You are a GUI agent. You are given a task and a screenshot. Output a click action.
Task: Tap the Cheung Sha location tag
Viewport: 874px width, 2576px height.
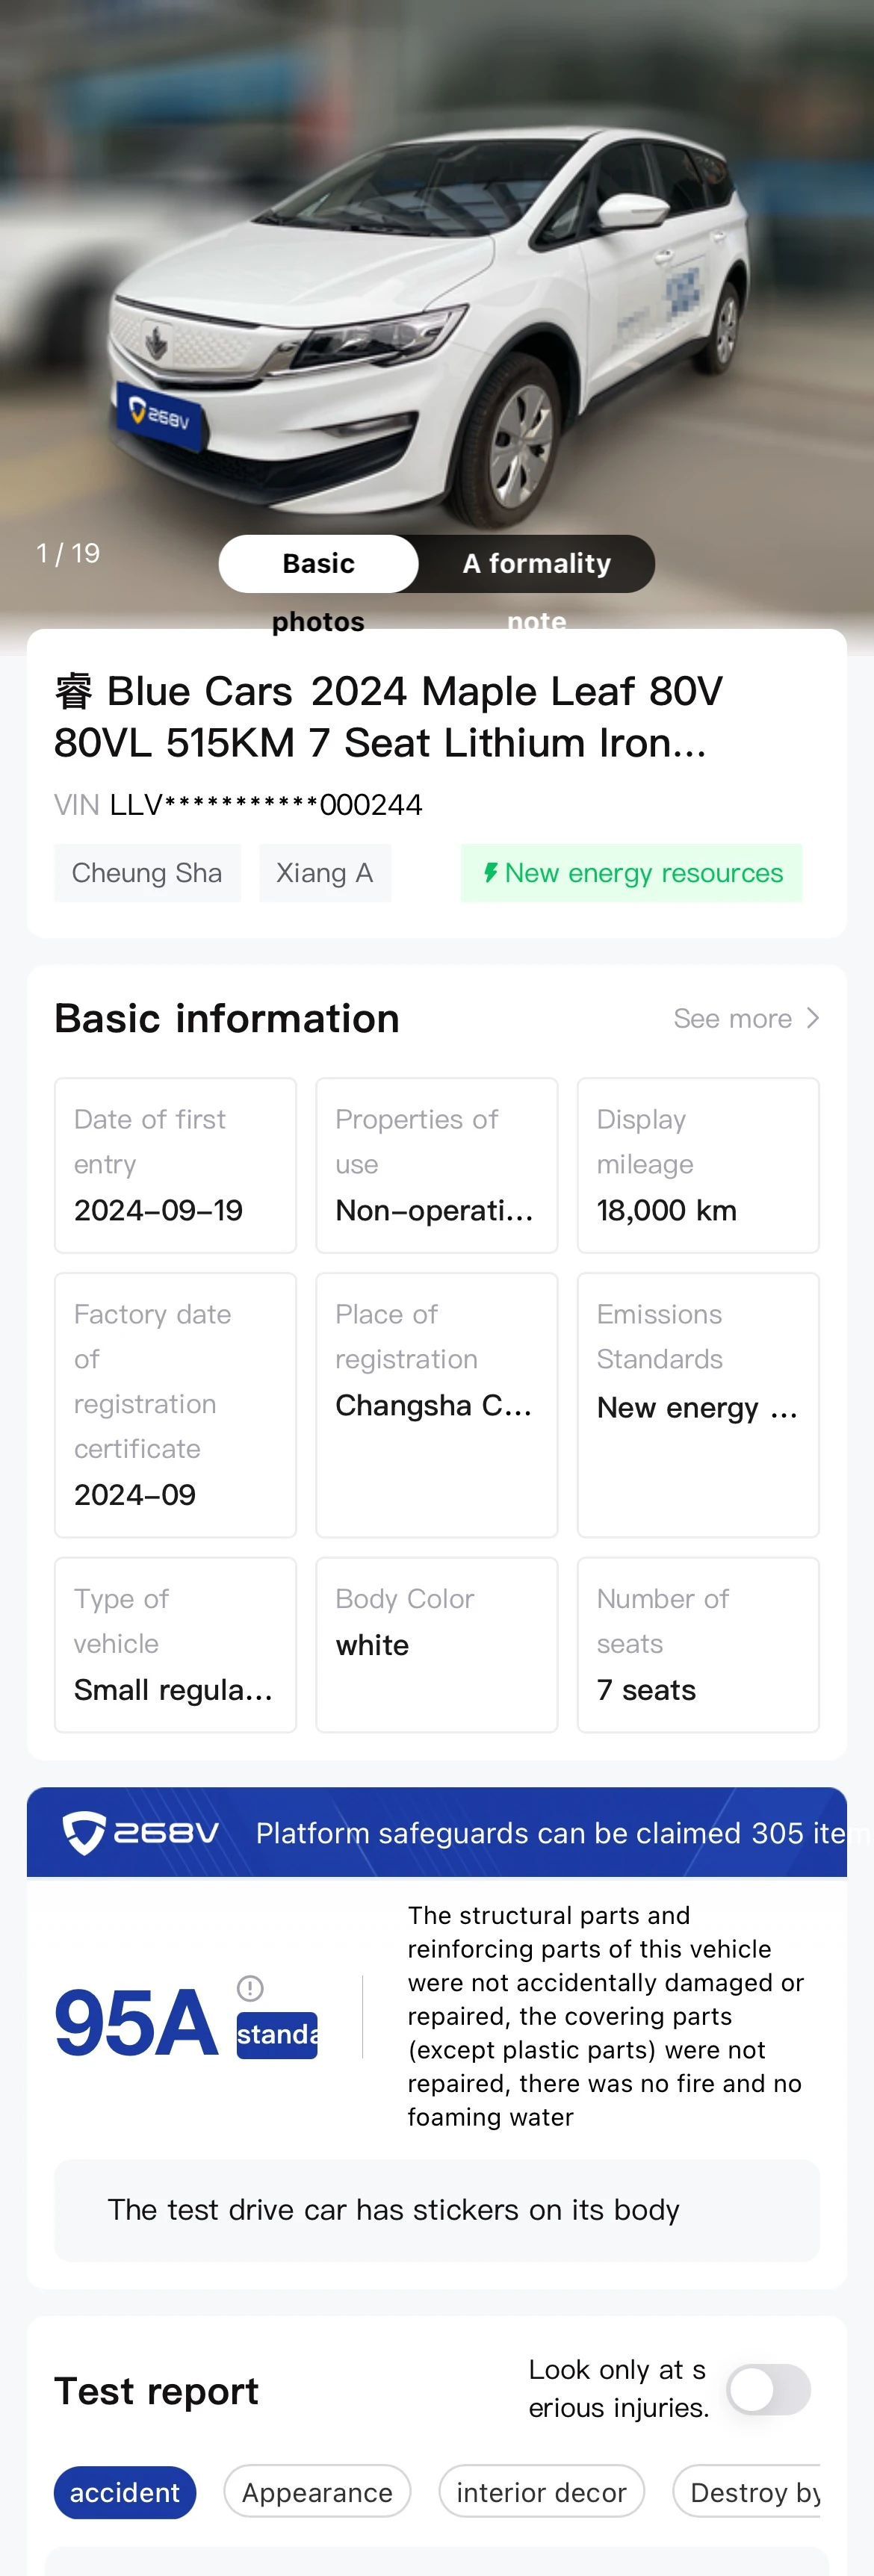click(147, 873)
